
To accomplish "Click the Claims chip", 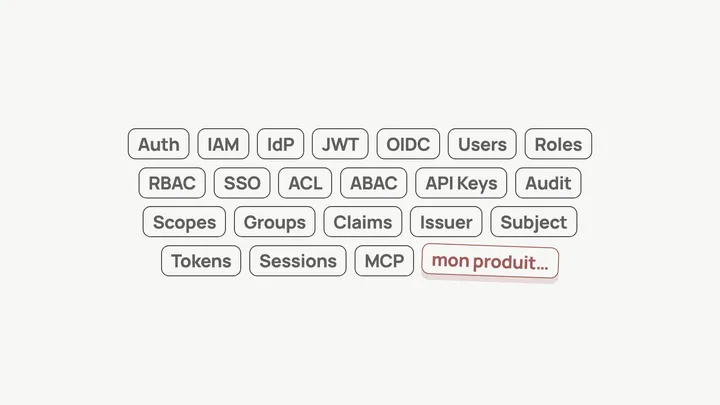I will pos(362,222).
